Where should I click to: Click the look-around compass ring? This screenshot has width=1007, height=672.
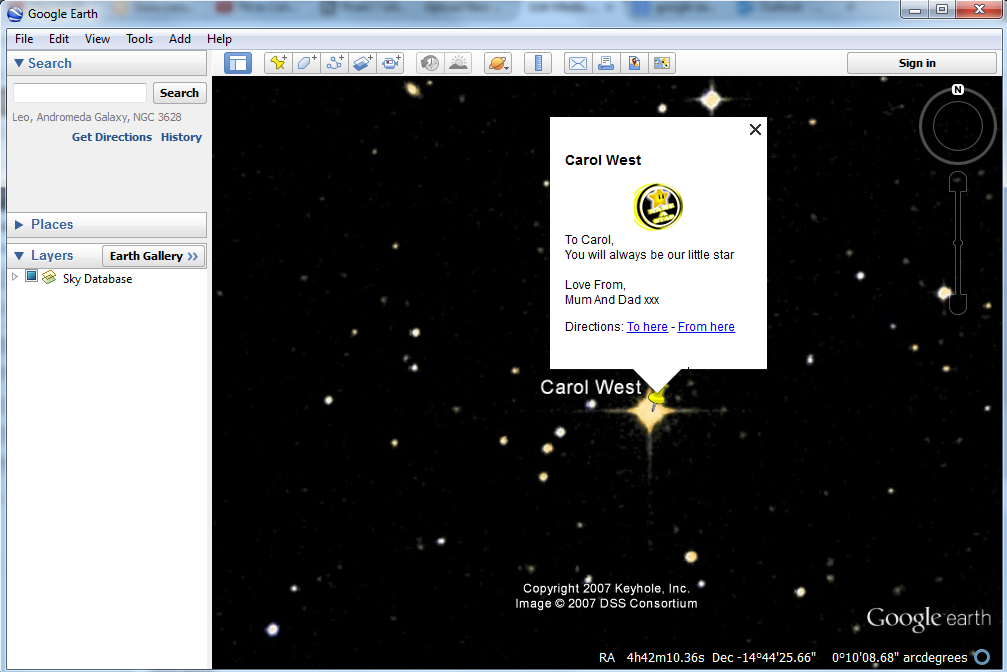(x=958, y=126)
